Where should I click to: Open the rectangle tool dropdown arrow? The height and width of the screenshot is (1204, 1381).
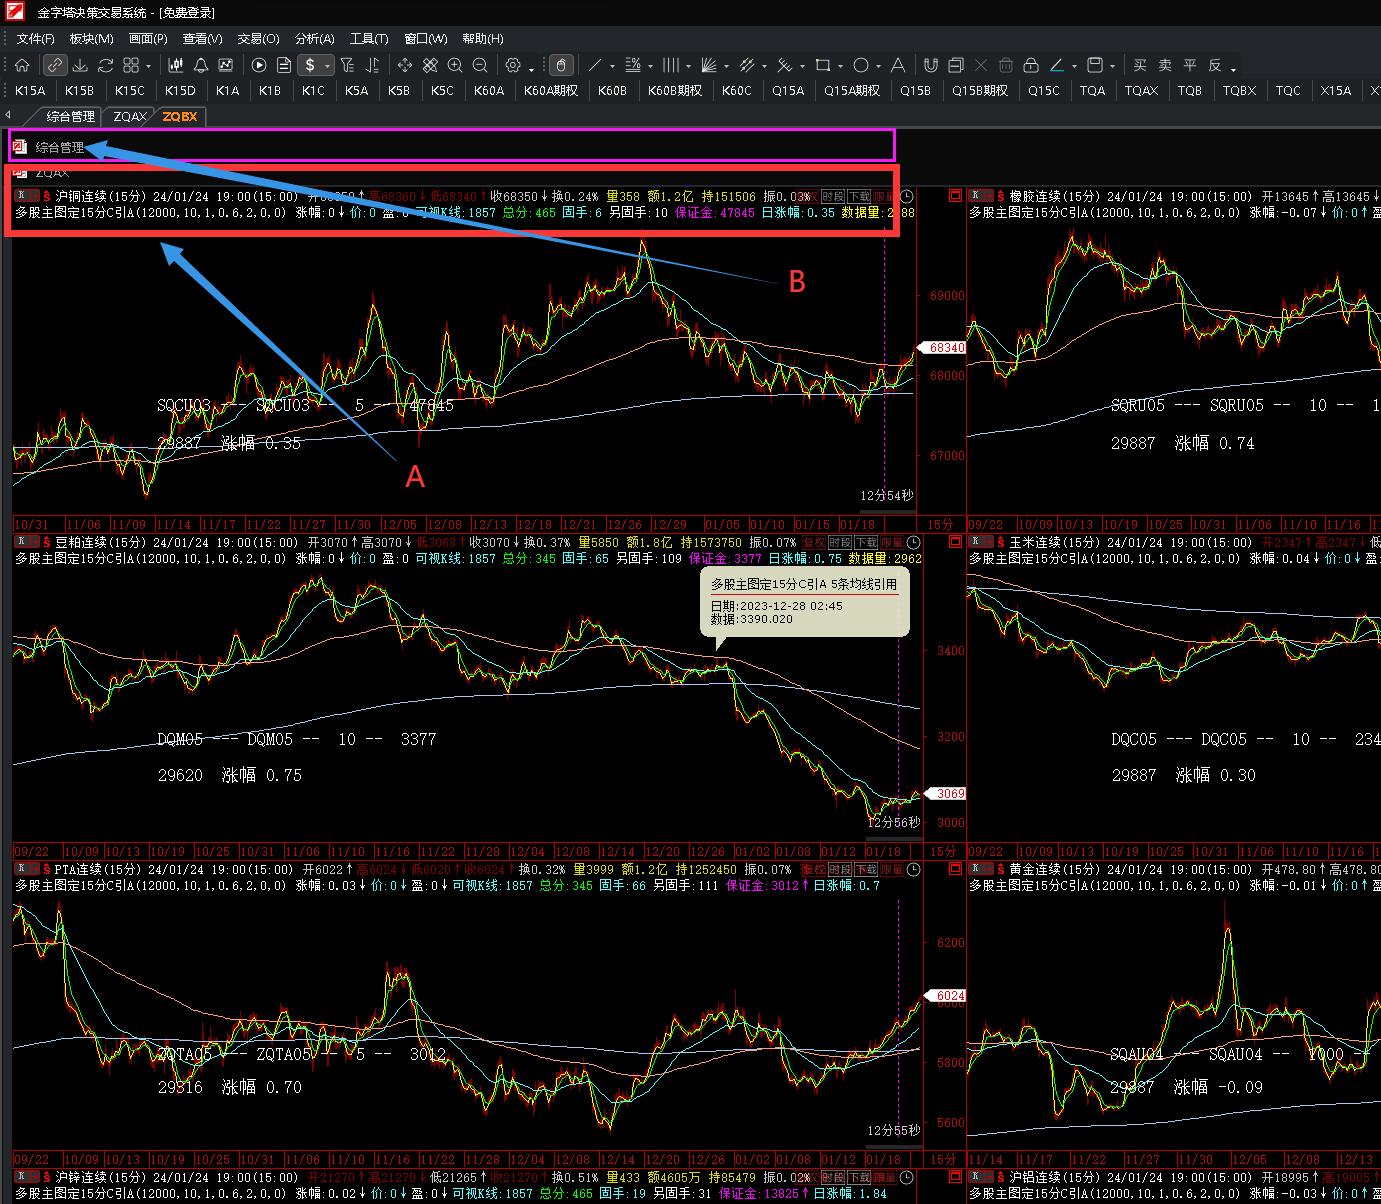click(840, 67)
